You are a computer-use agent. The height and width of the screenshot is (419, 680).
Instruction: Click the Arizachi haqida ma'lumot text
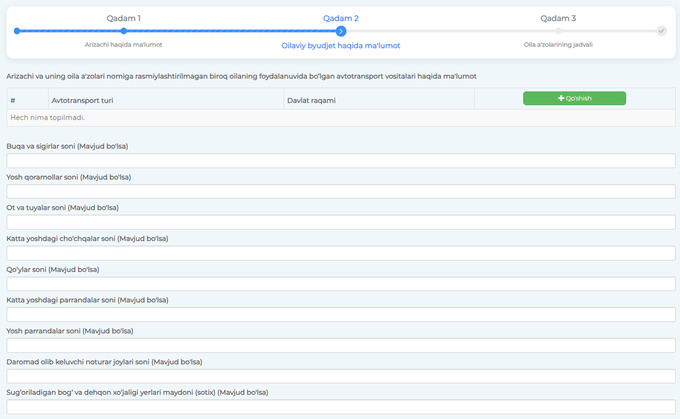pos(124,44)
